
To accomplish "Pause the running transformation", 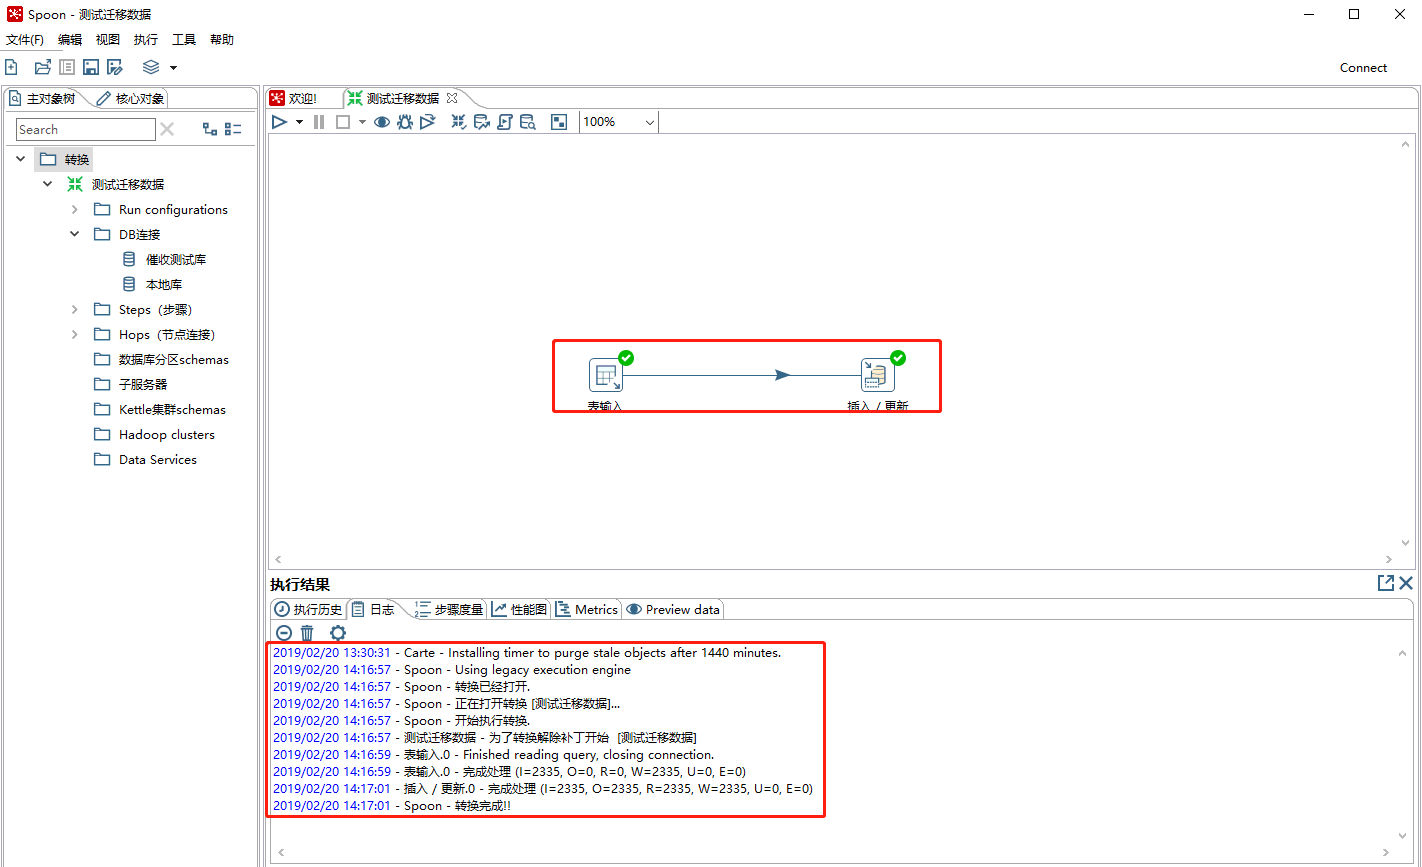I will click(319, 122).
